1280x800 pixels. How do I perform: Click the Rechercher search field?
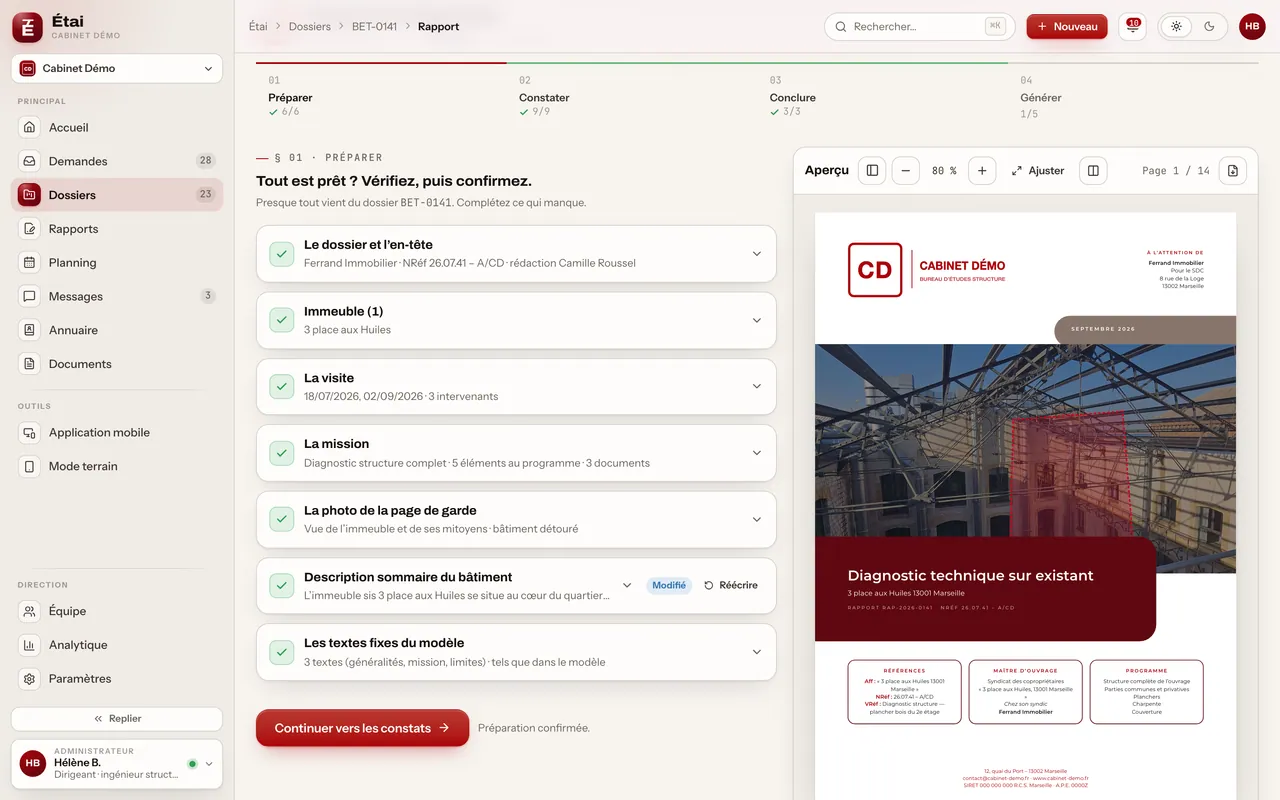[x=919, y=27]
